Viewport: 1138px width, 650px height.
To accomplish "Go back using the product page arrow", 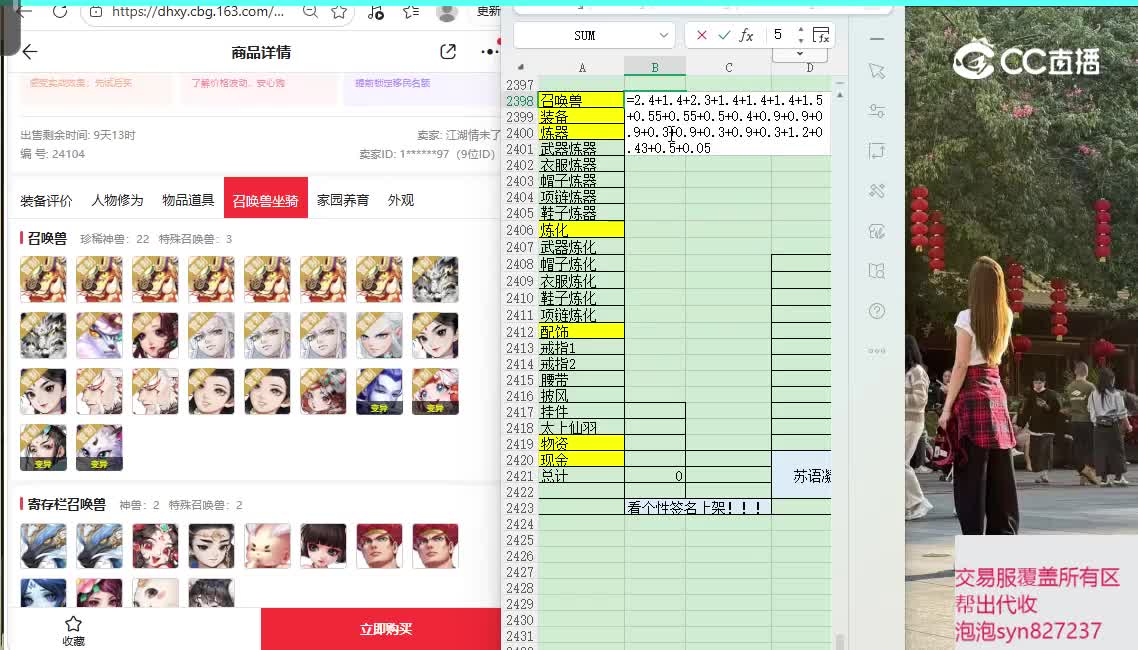I will [x=30, y=52].
